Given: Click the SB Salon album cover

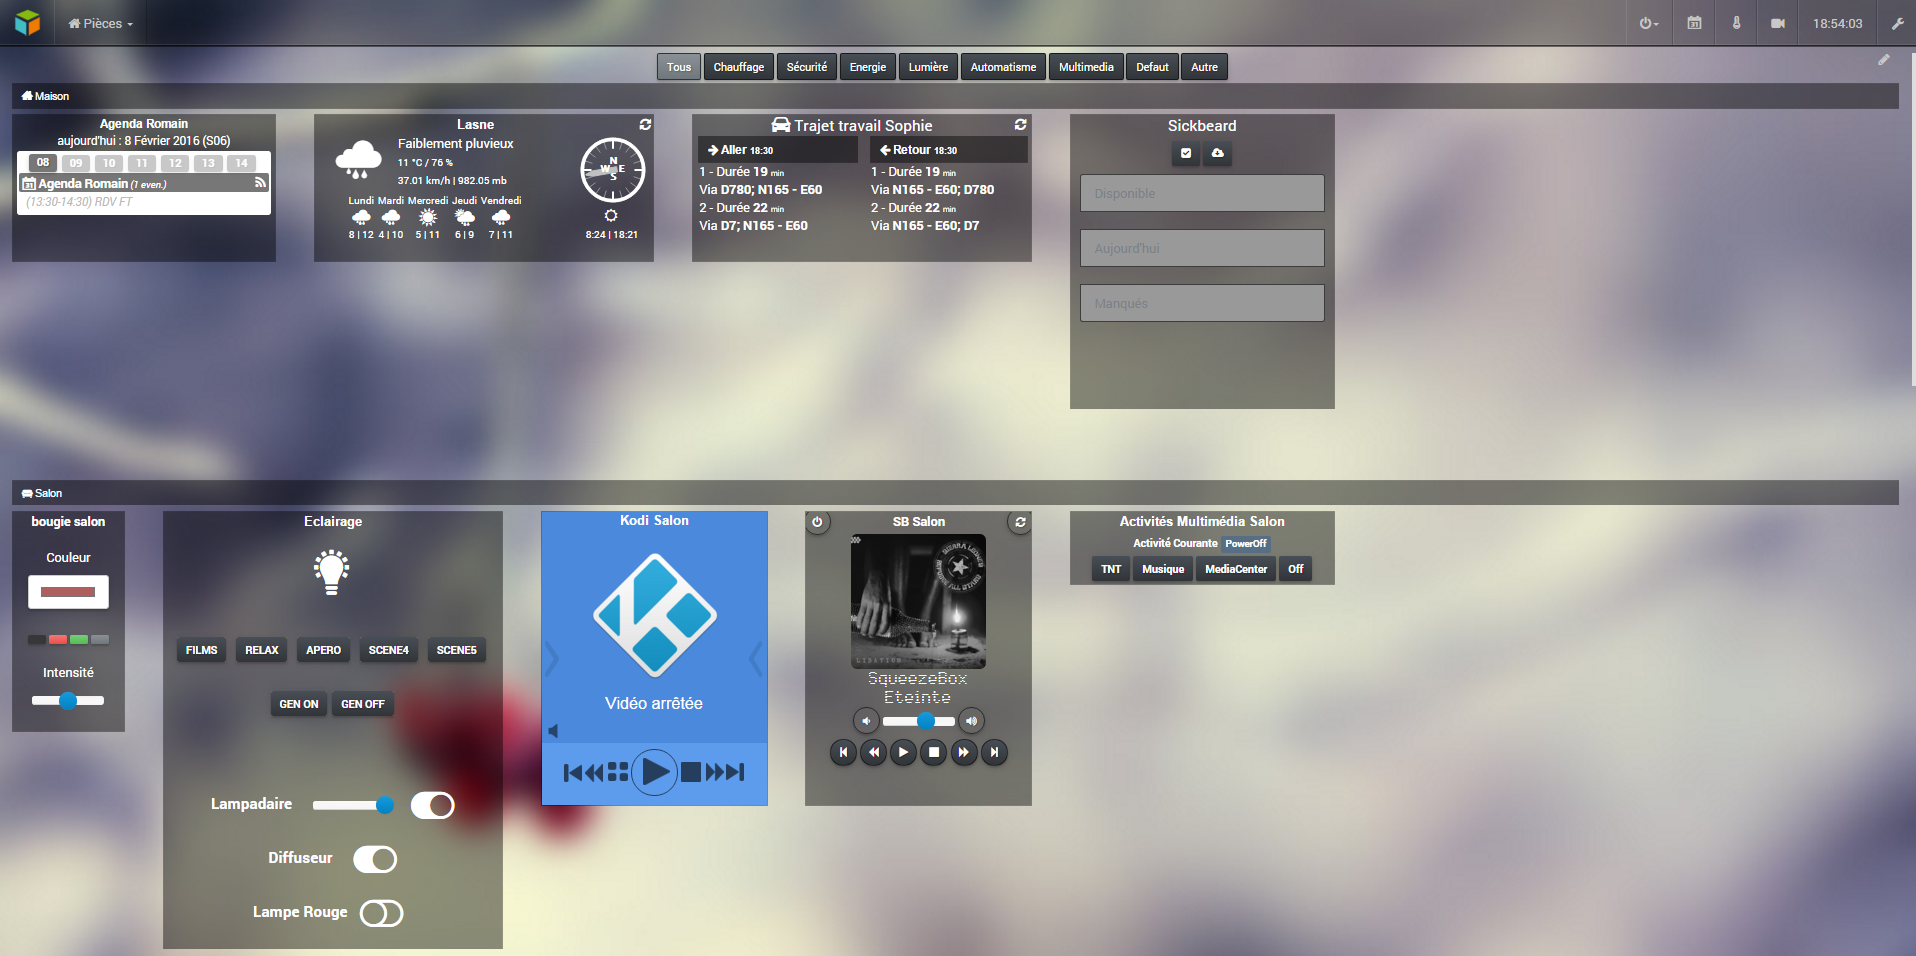Looking at the screenshot, I should (918, 600).
